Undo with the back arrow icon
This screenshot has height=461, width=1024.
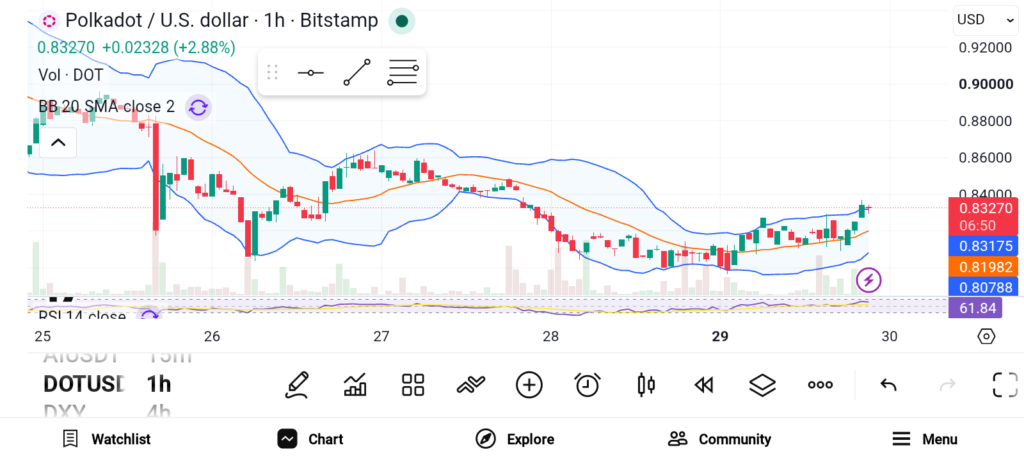tap(888, 385)
